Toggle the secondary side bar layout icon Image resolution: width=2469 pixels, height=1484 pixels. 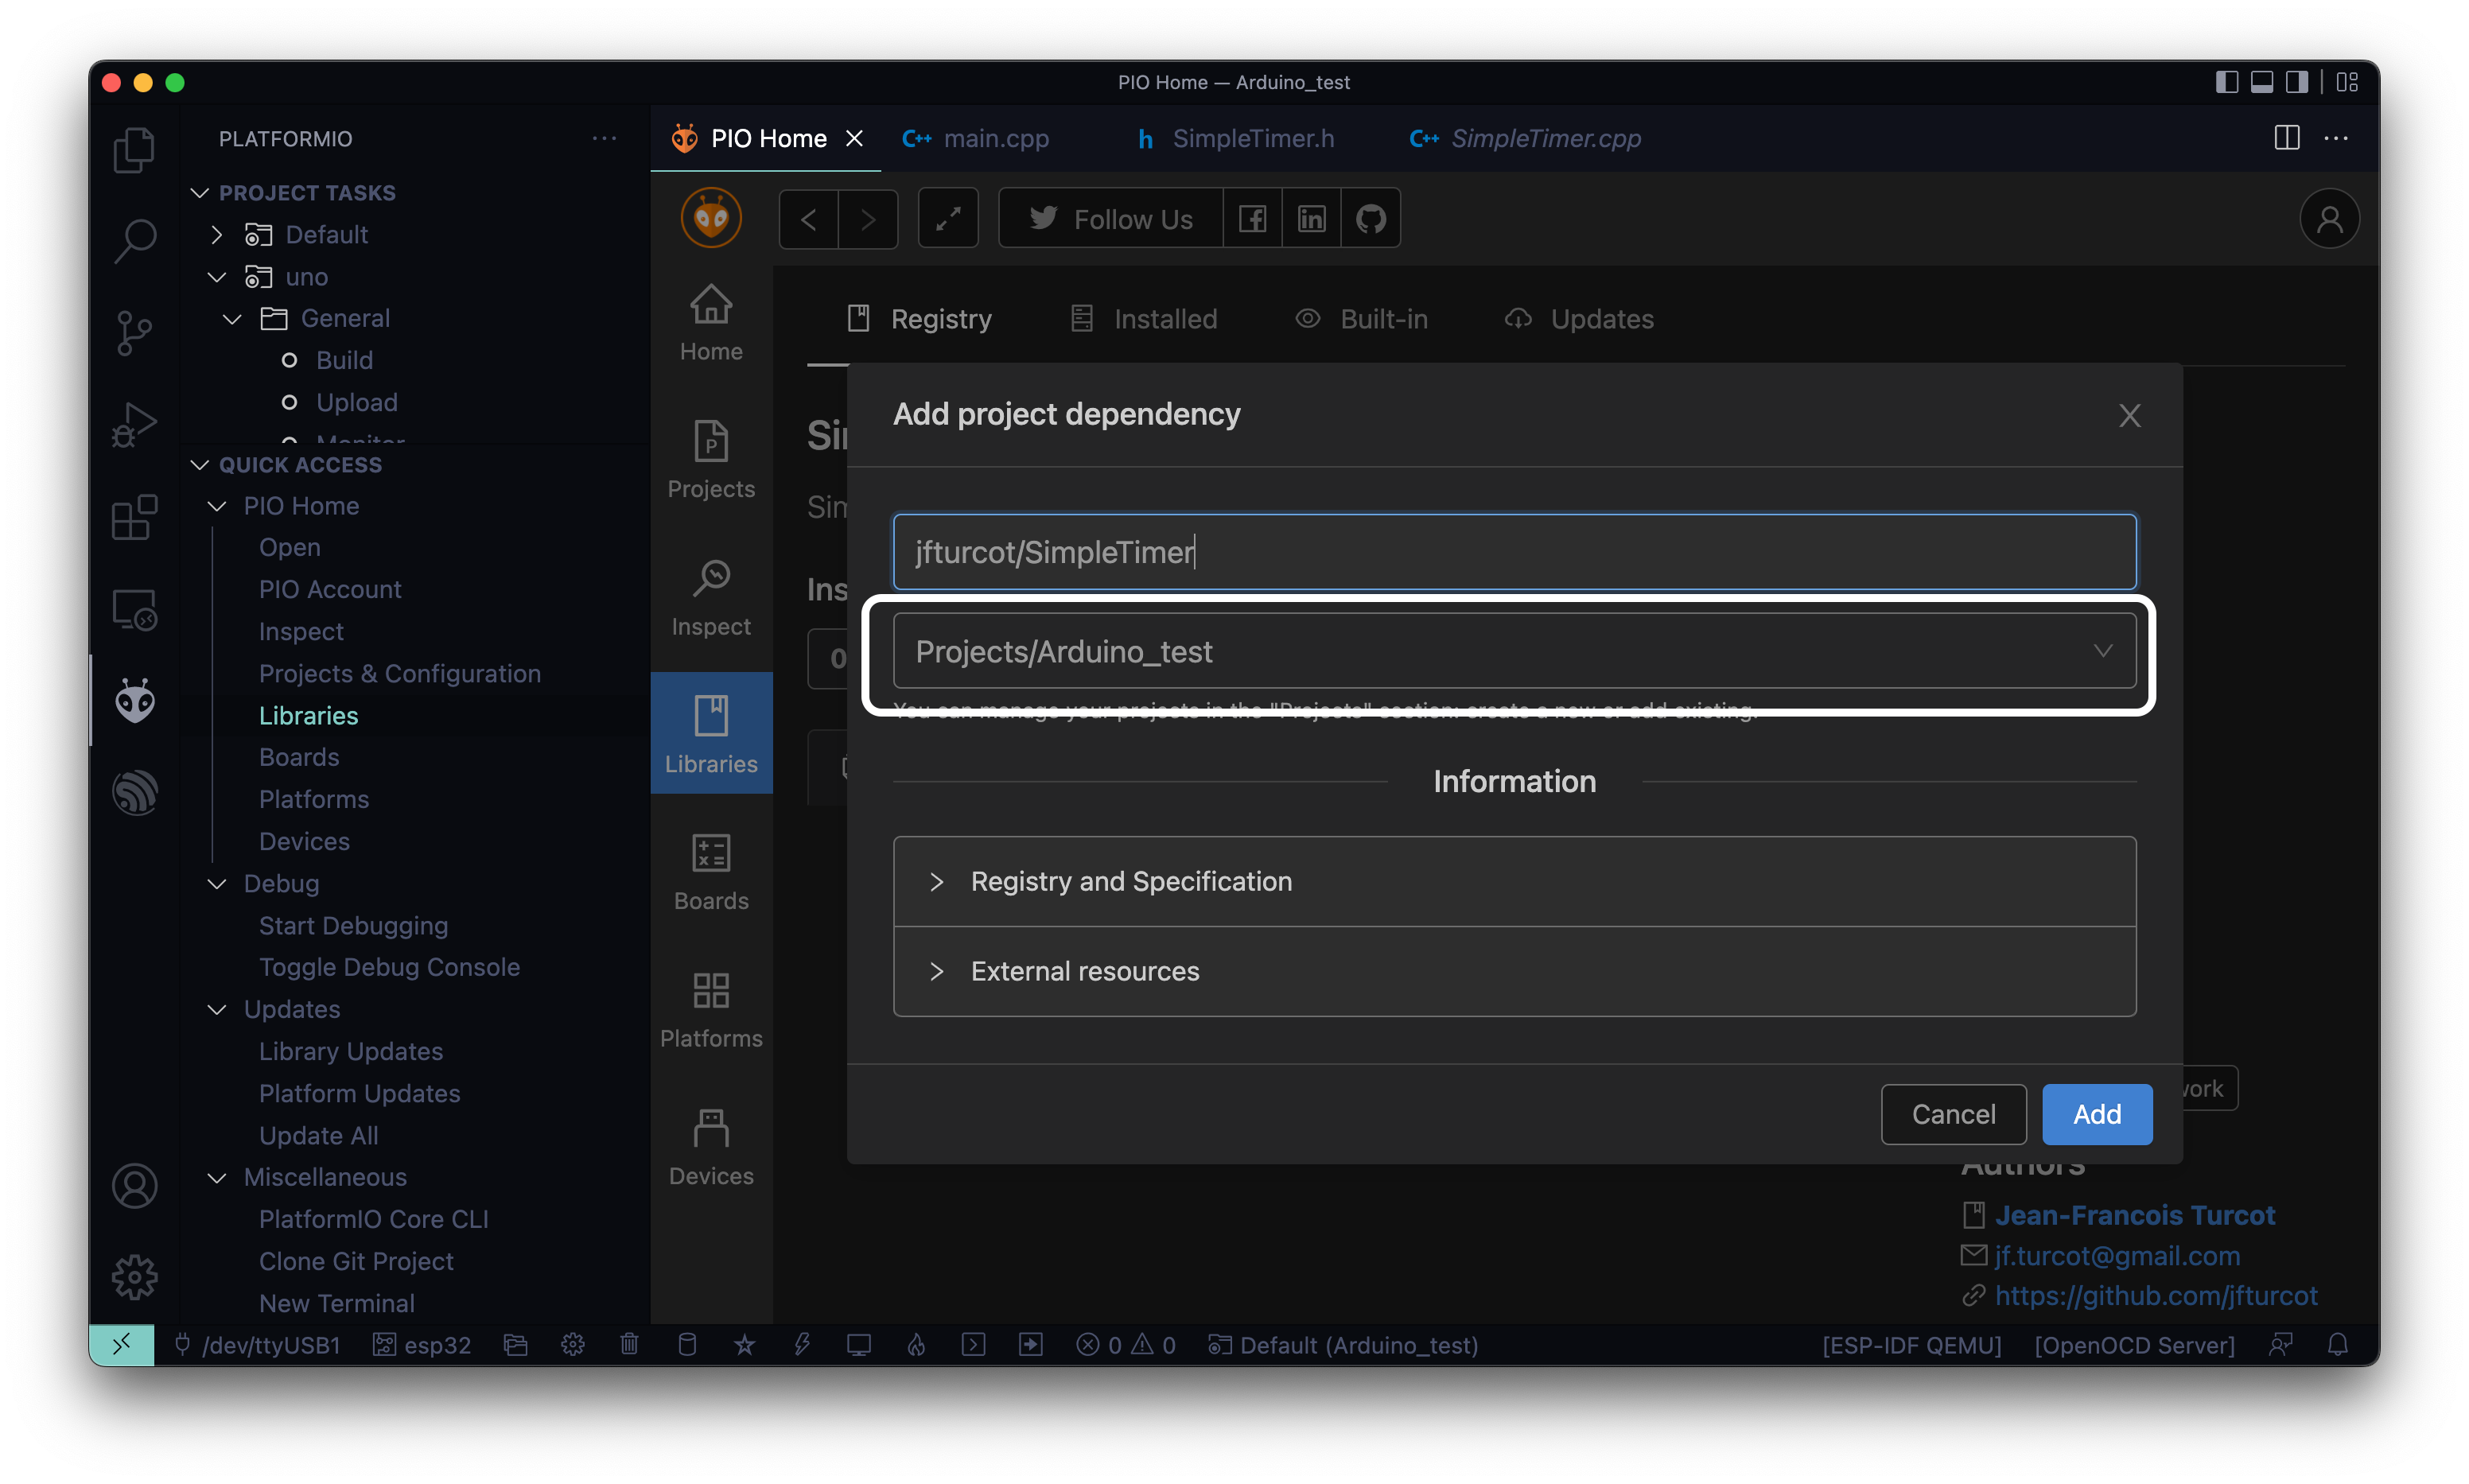coord(2297,82)
